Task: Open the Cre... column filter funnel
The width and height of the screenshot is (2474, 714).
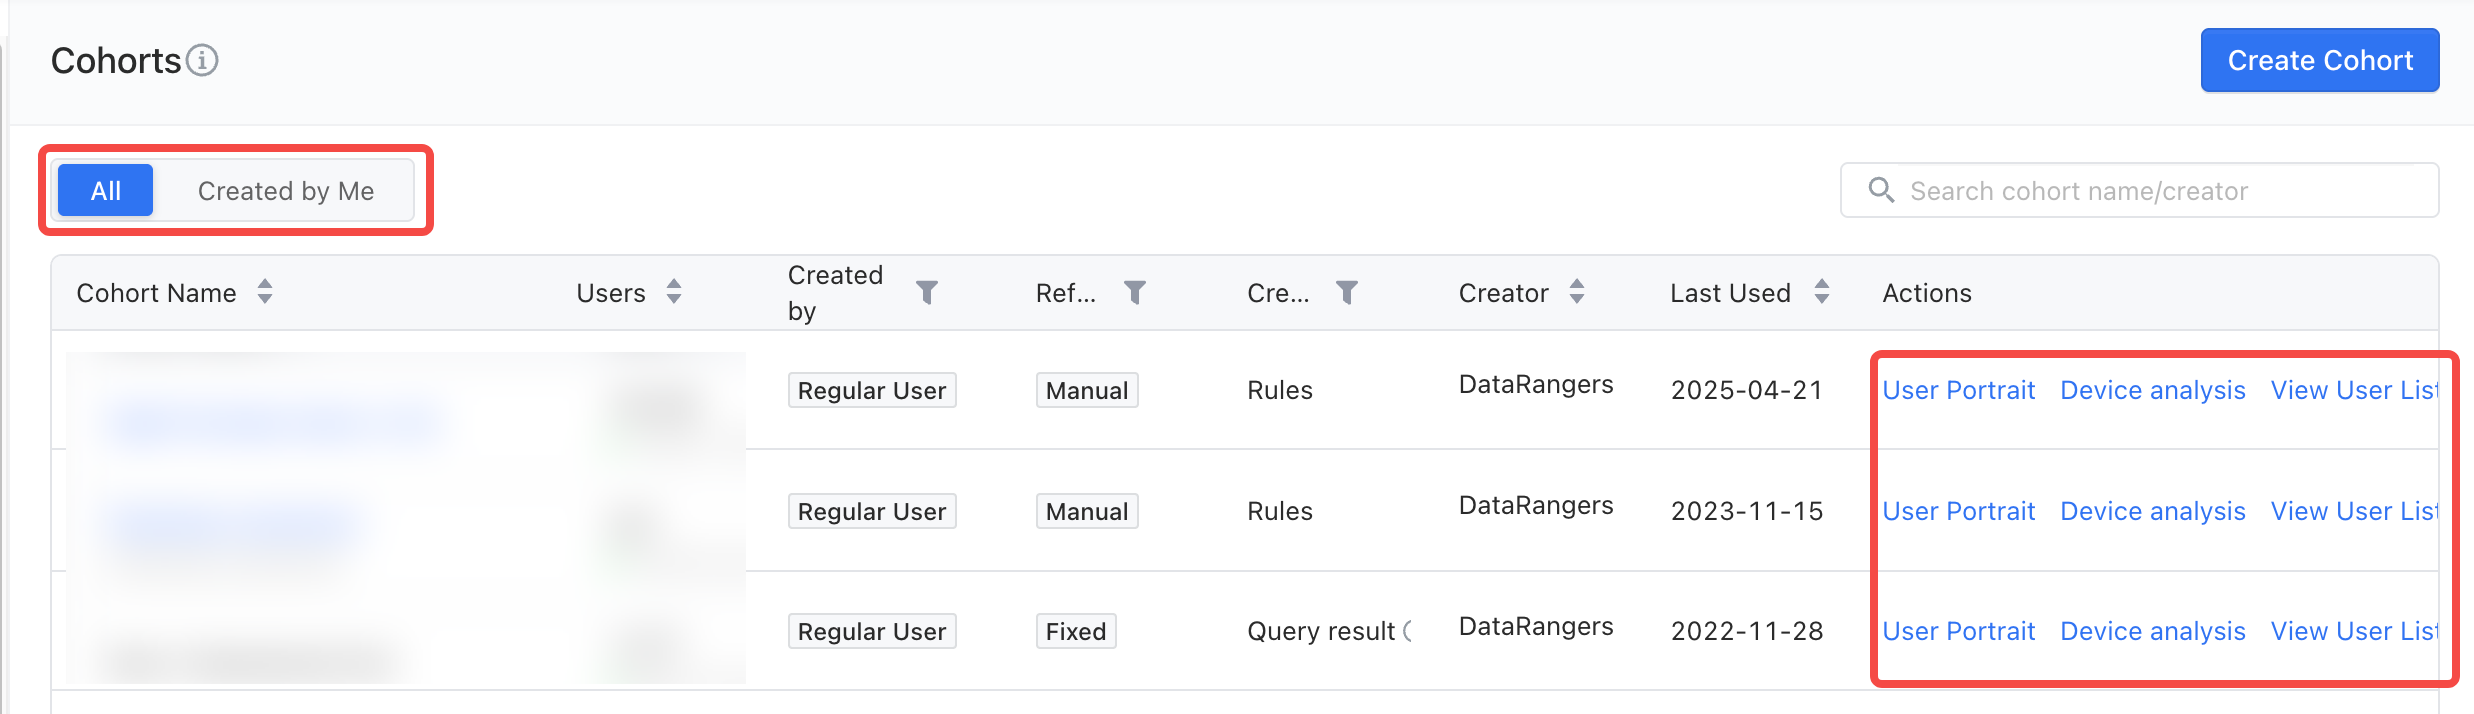Action: [1347, 292]
